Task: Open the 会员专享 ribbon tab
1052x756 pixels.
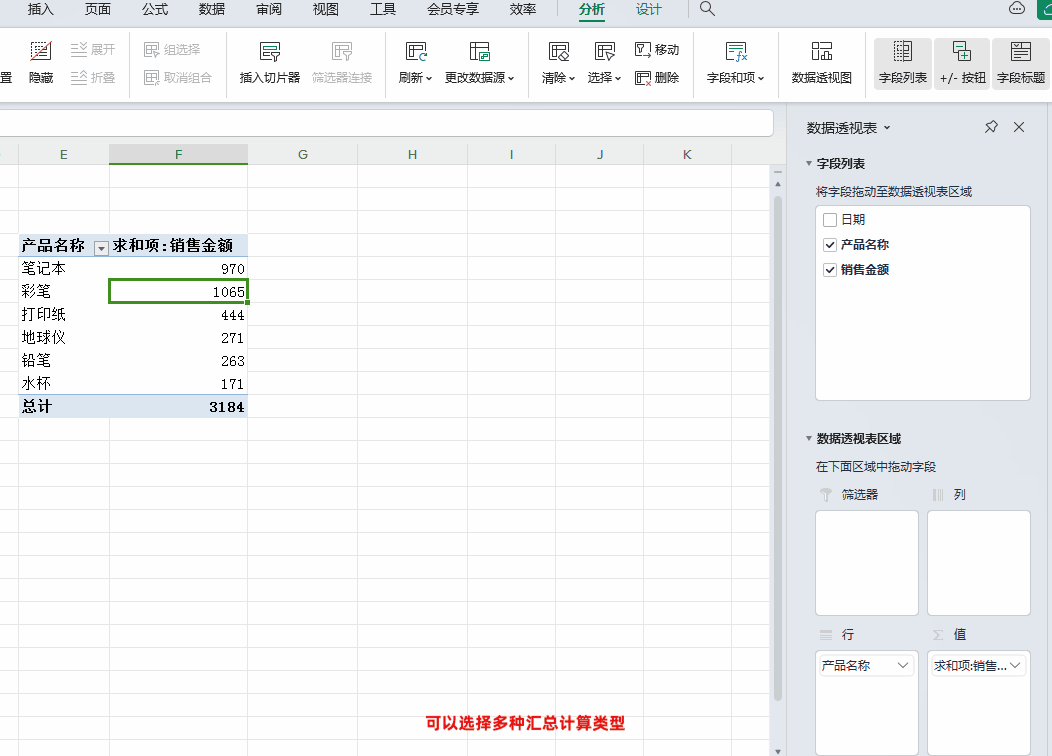Action: click(453, 9)
